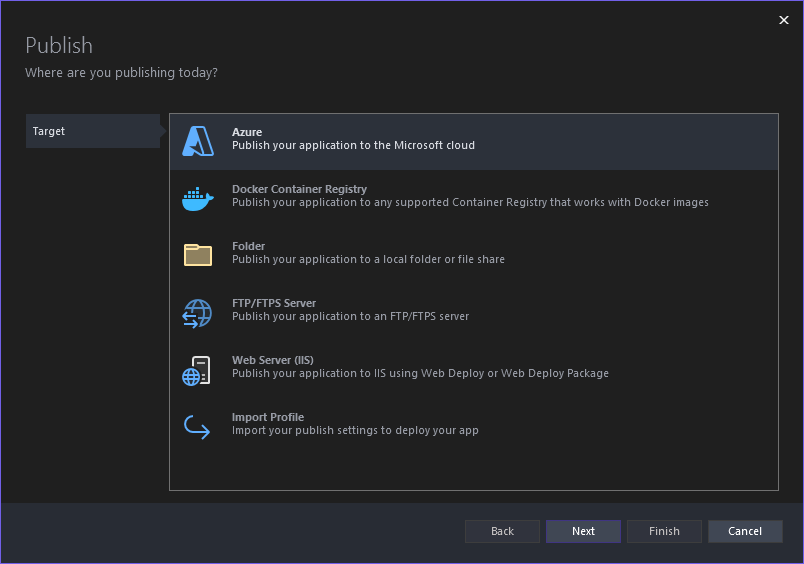Choose Docker Container Registry title
The height and width of the screenshot is (564, 804).
(x=299, y=189)
